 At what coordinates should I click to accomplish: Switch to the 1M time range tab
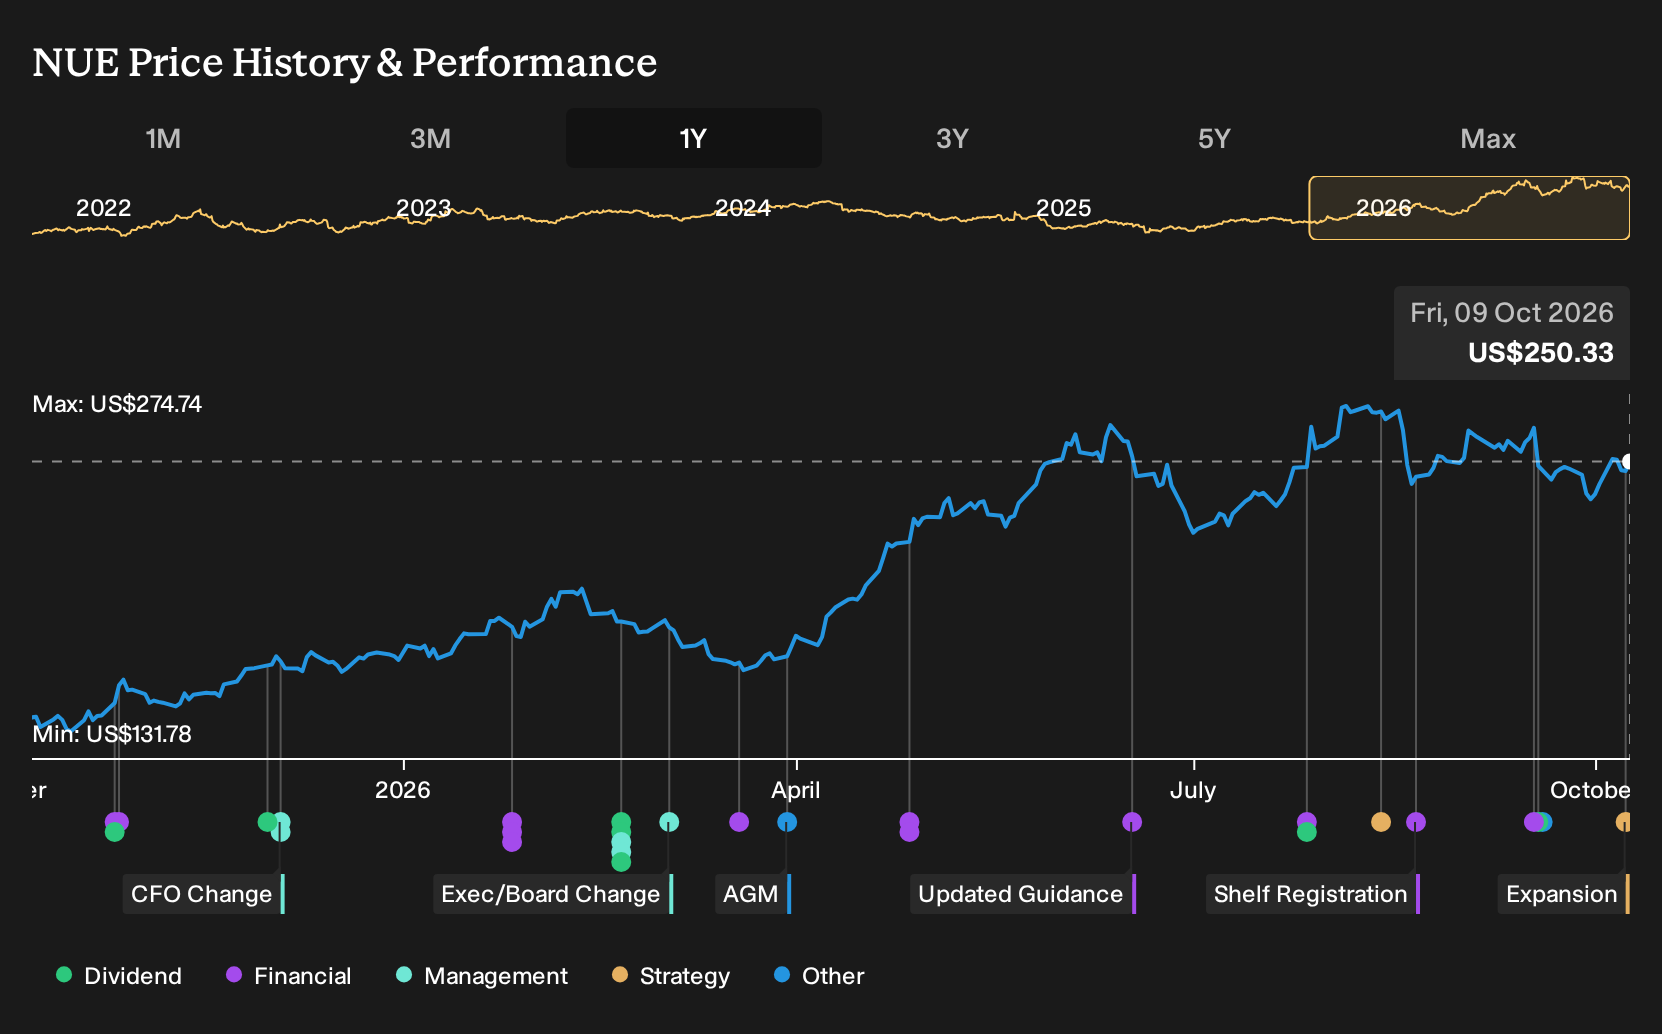point(163,138)
